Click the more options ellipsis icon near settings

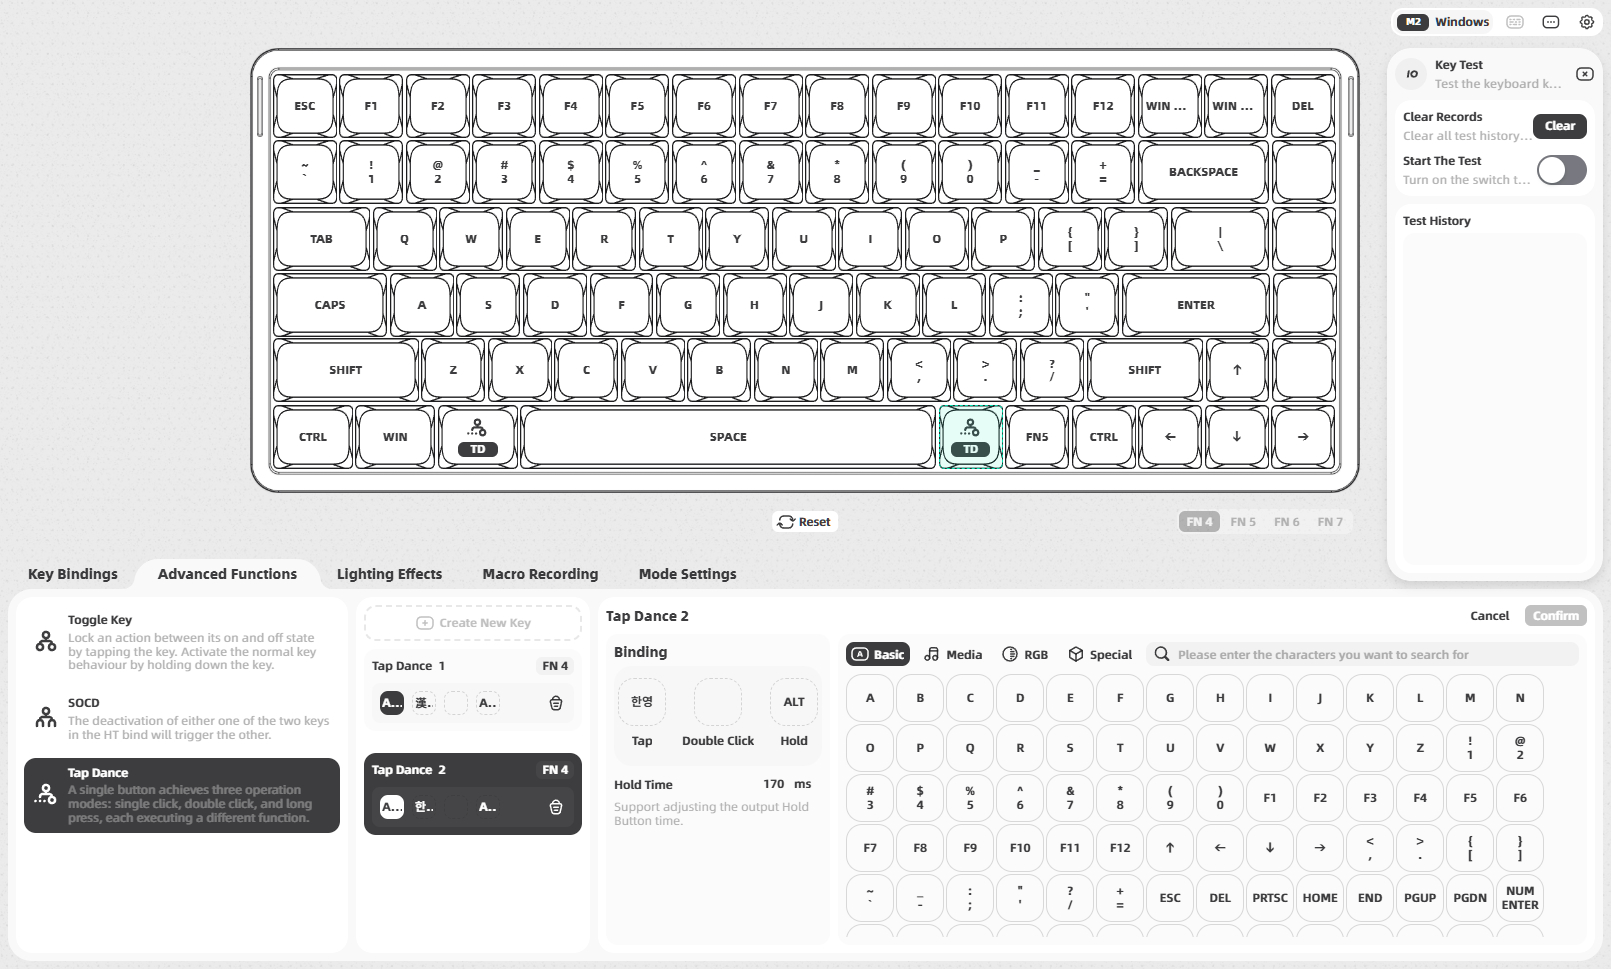click(1550, 21)
